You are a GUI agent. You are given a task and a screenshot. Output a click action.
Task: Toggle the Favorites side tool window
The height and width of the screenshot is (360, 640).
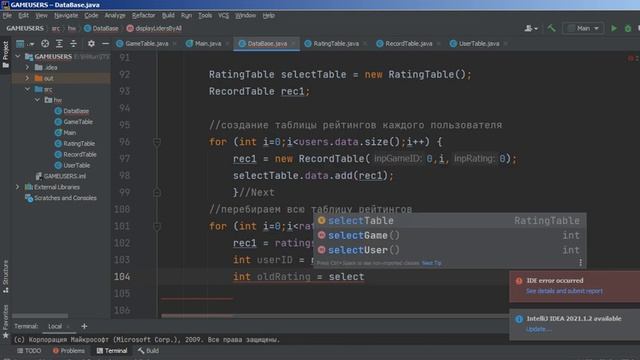(x=5, y=322)
